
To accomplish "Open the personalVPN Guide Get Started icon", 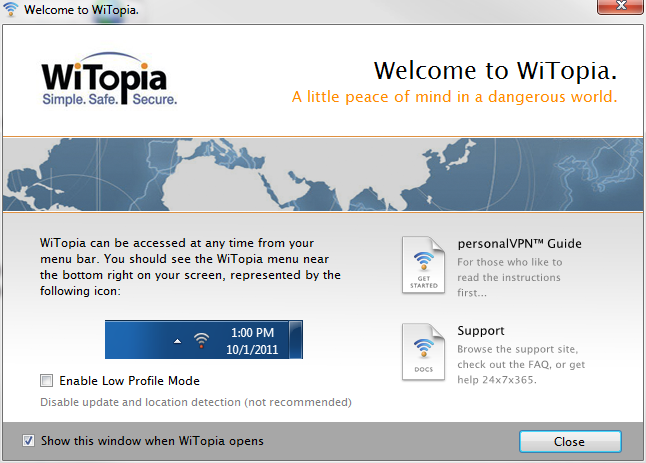I will [x=424, y=265].
